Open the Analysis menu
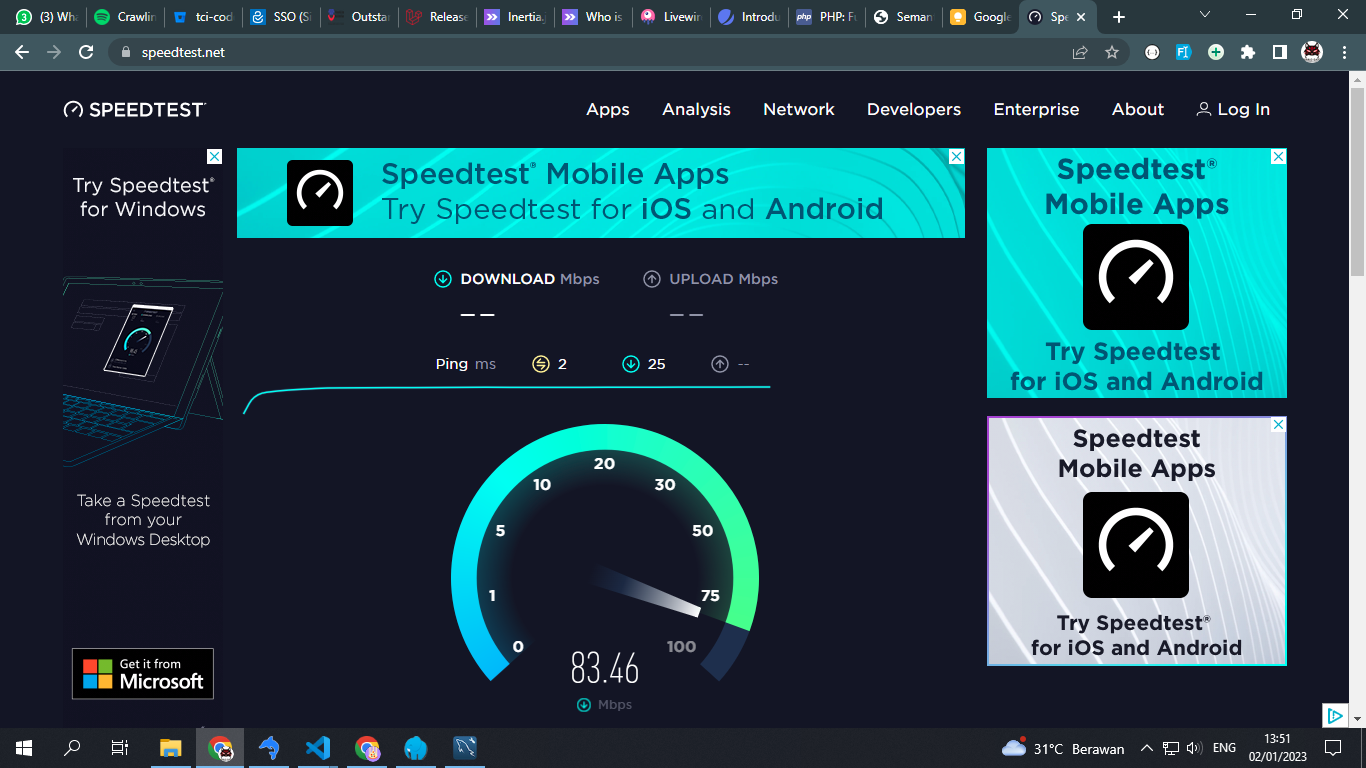The height and width of the screenshot is (768, 1366). 696,109
